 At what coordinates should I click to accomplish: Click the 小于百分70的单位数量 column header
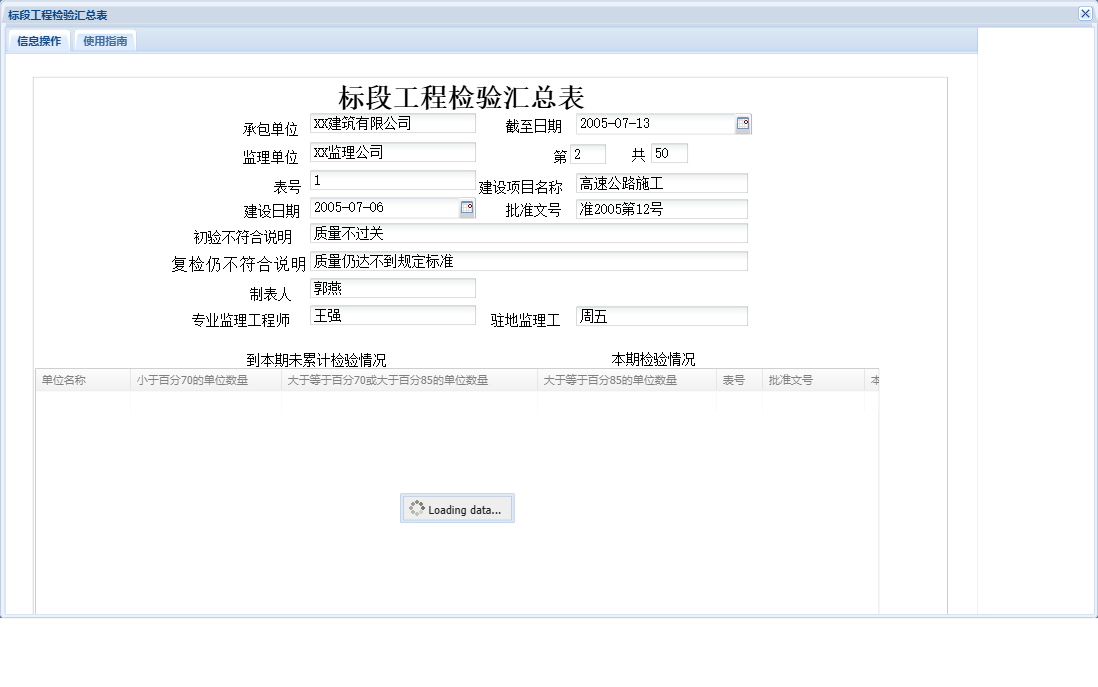click(205, 380)
